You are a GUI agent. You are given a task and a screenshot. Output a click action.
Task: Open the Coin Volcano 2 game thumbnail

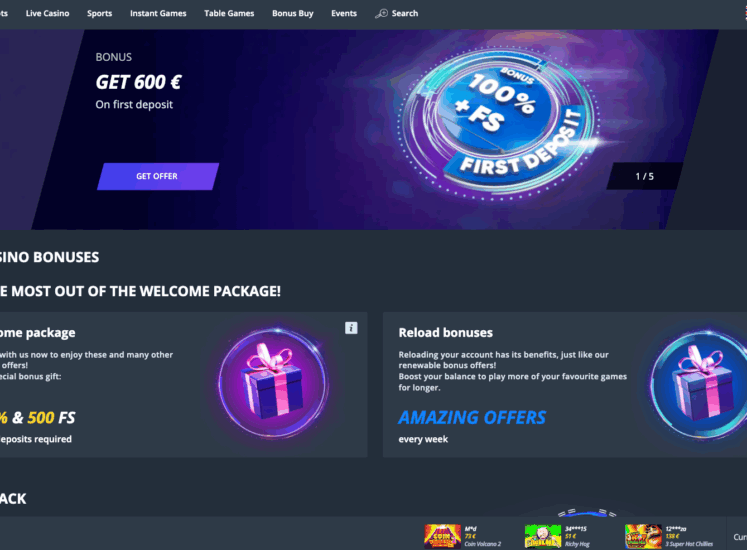click(443, 536)
